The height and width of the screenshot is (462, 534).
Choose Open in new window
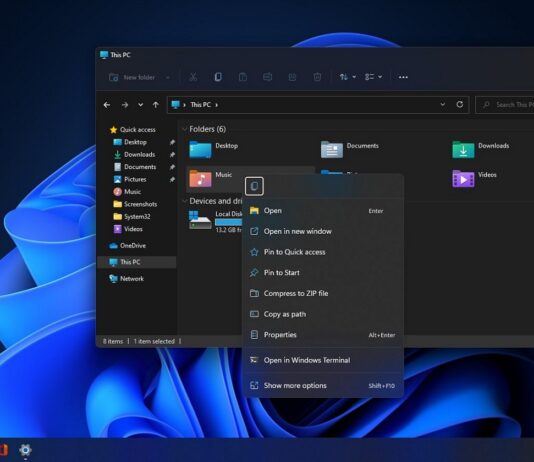point(324,232)
